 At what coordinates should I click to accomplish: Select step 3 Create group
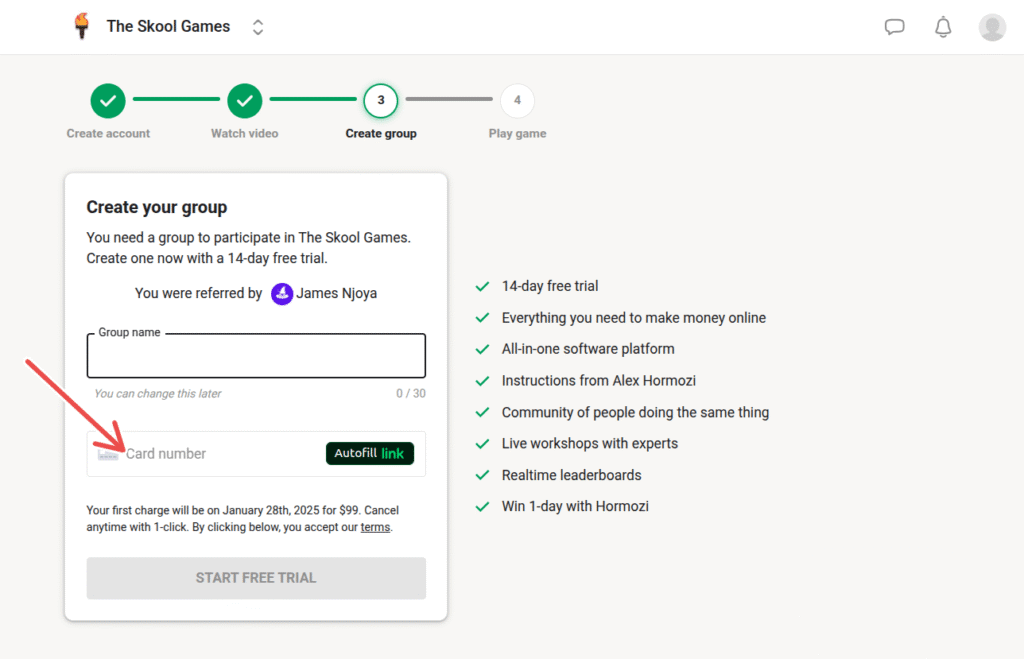tap(381, 101)
